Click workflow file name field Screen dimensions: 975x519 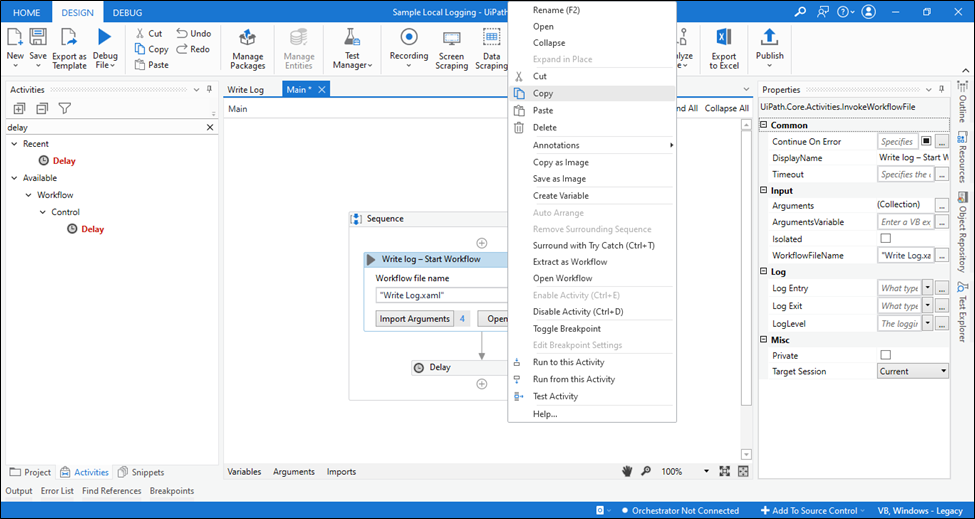pos(441,295)
